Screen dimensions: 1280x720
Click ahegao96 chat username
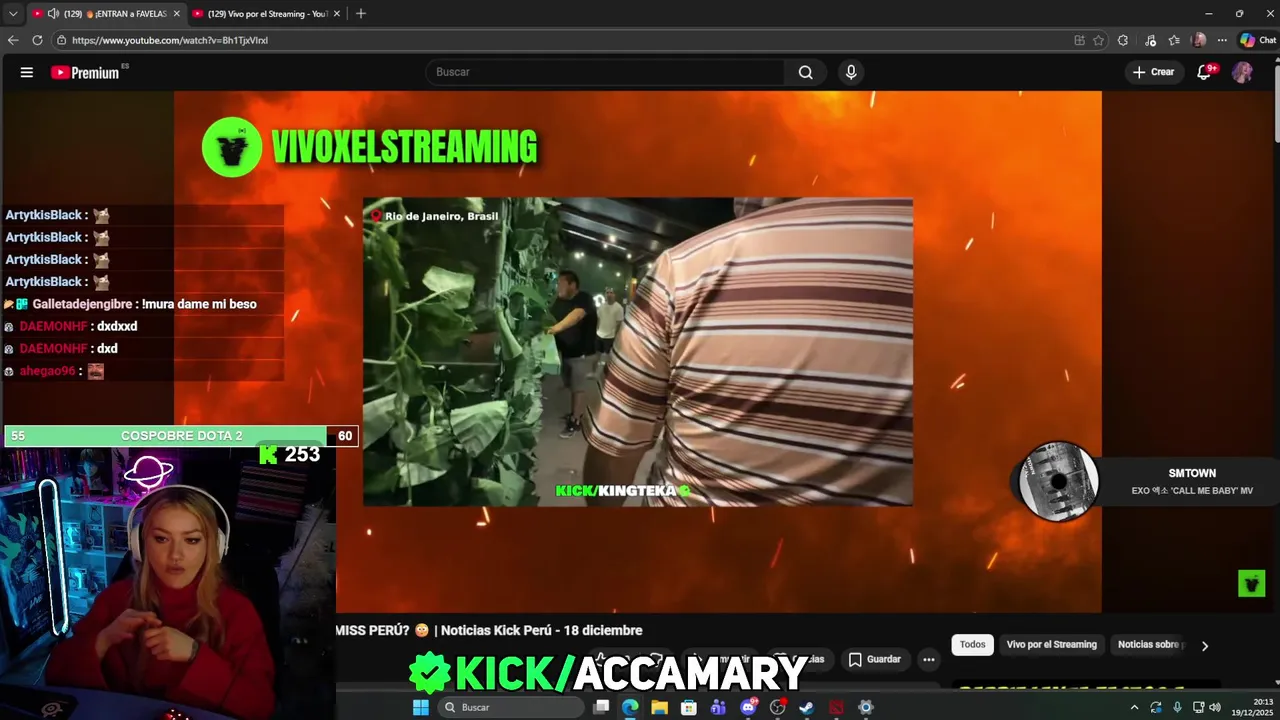point(48,371)
